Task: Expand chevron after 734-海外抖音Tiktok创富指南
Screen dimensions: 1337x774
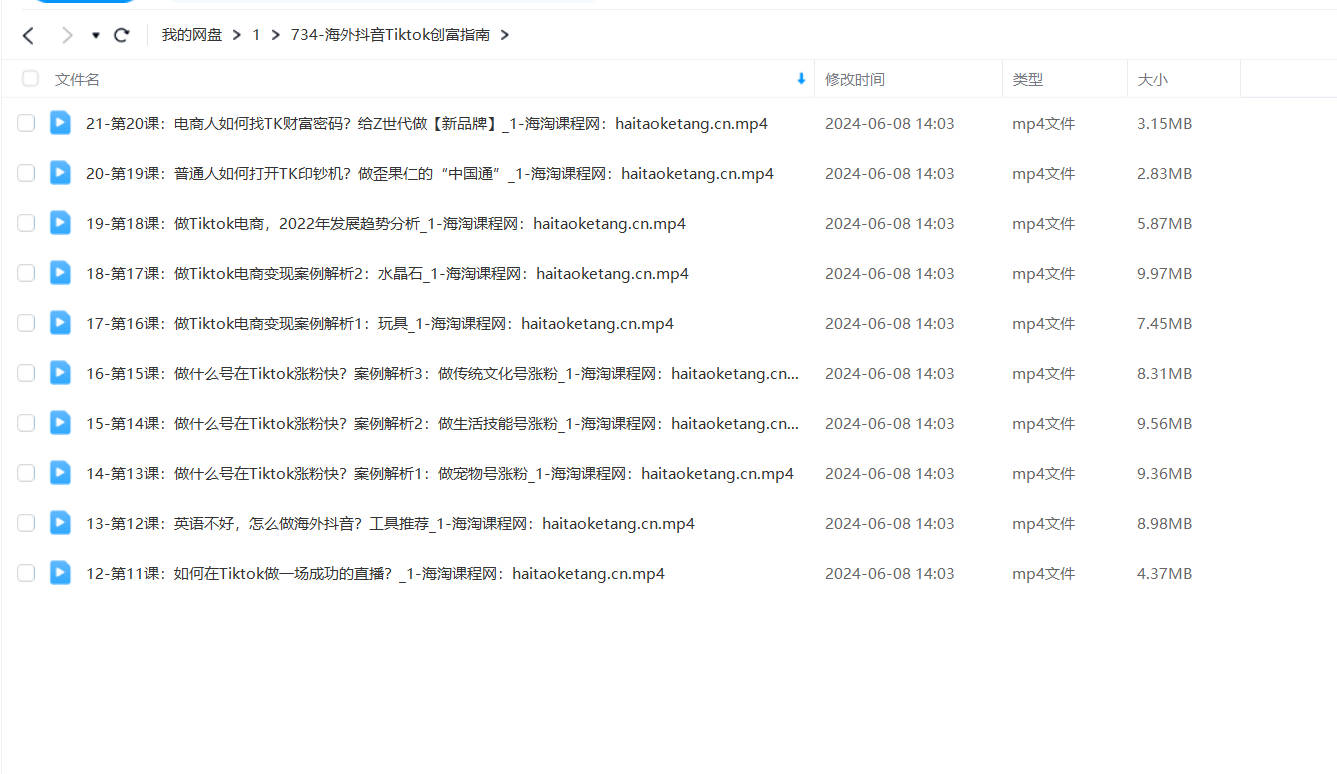Action: 504,35
